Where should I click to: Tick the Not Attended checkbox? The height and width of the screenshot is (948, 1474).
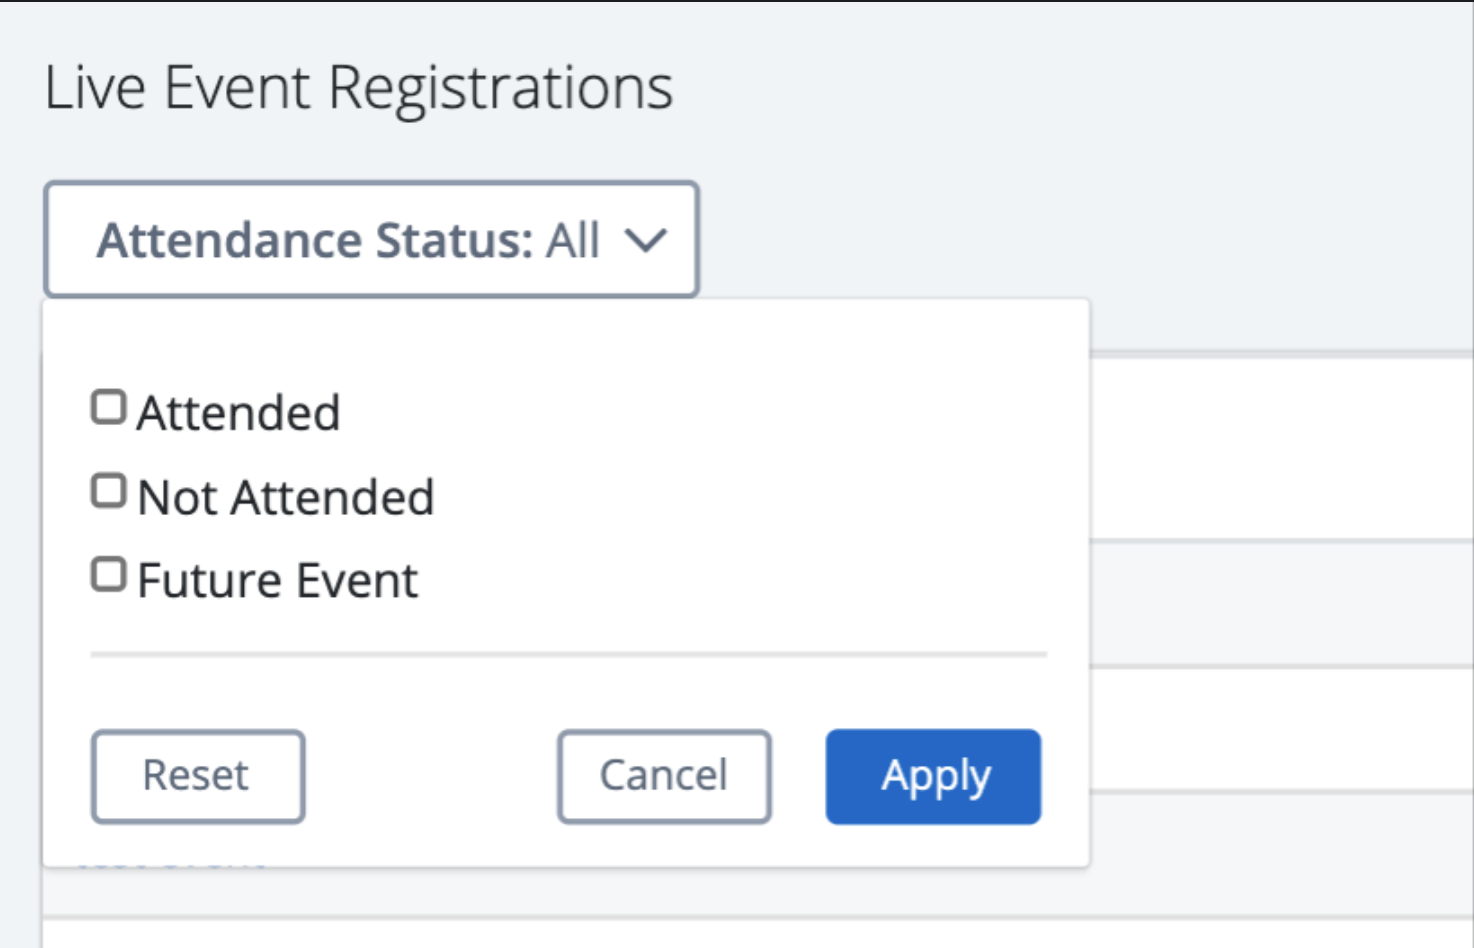[108, 492]
